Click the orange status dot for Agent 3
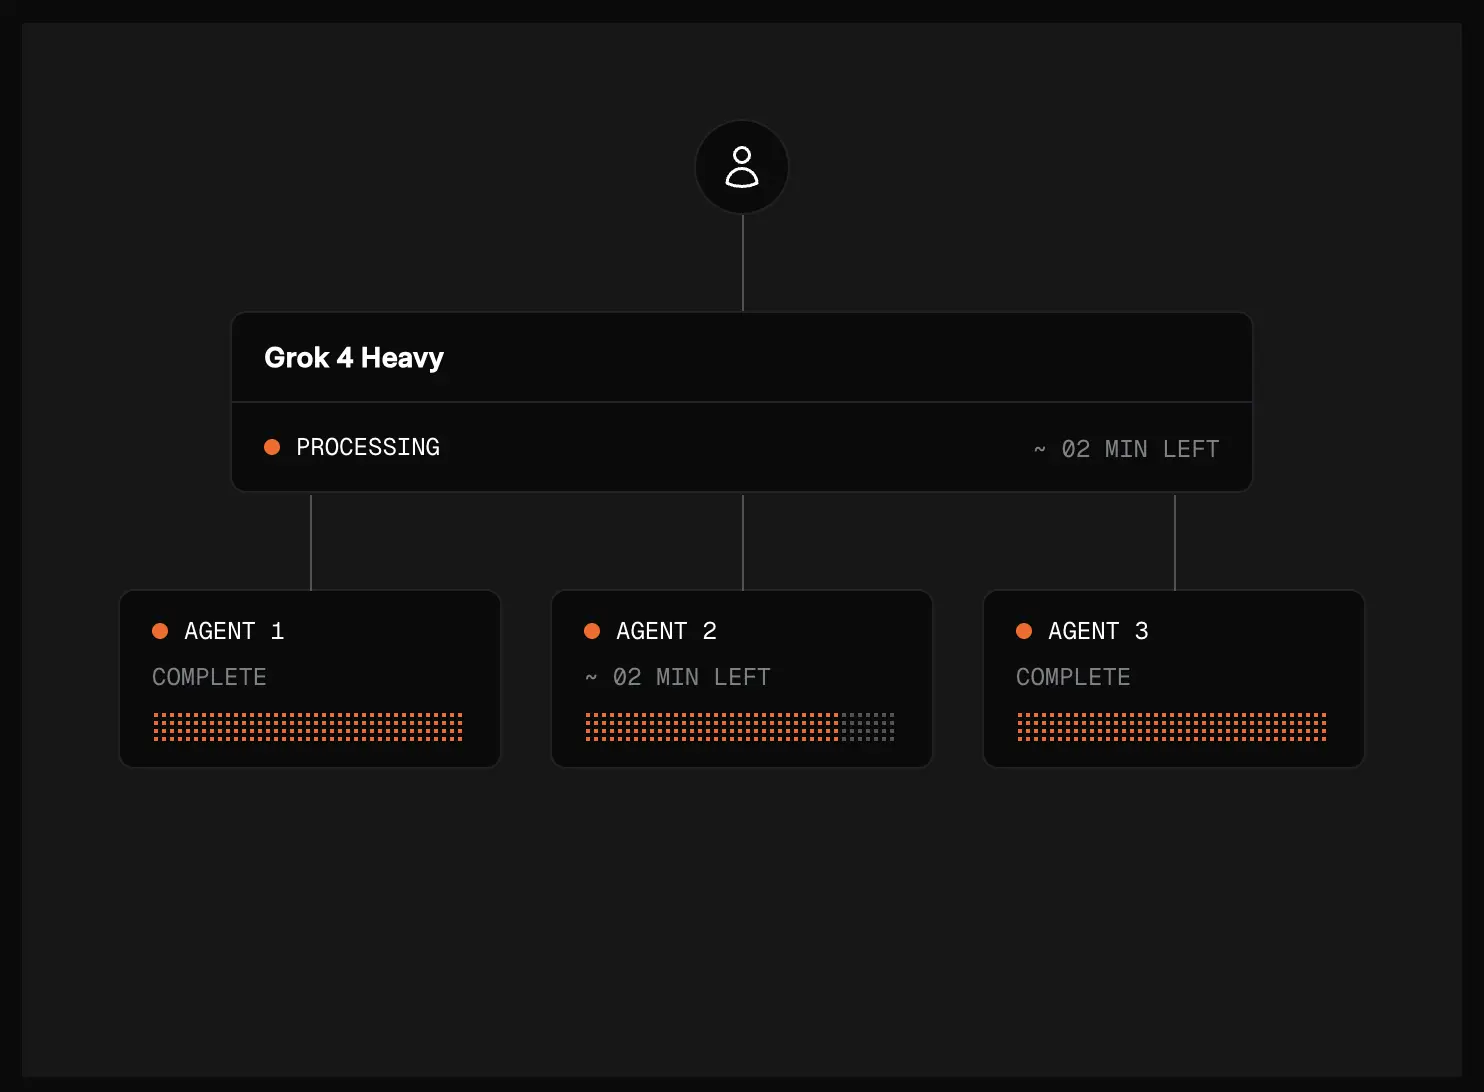This screenshot has width=1484, height=1092. coord(1024,631)
